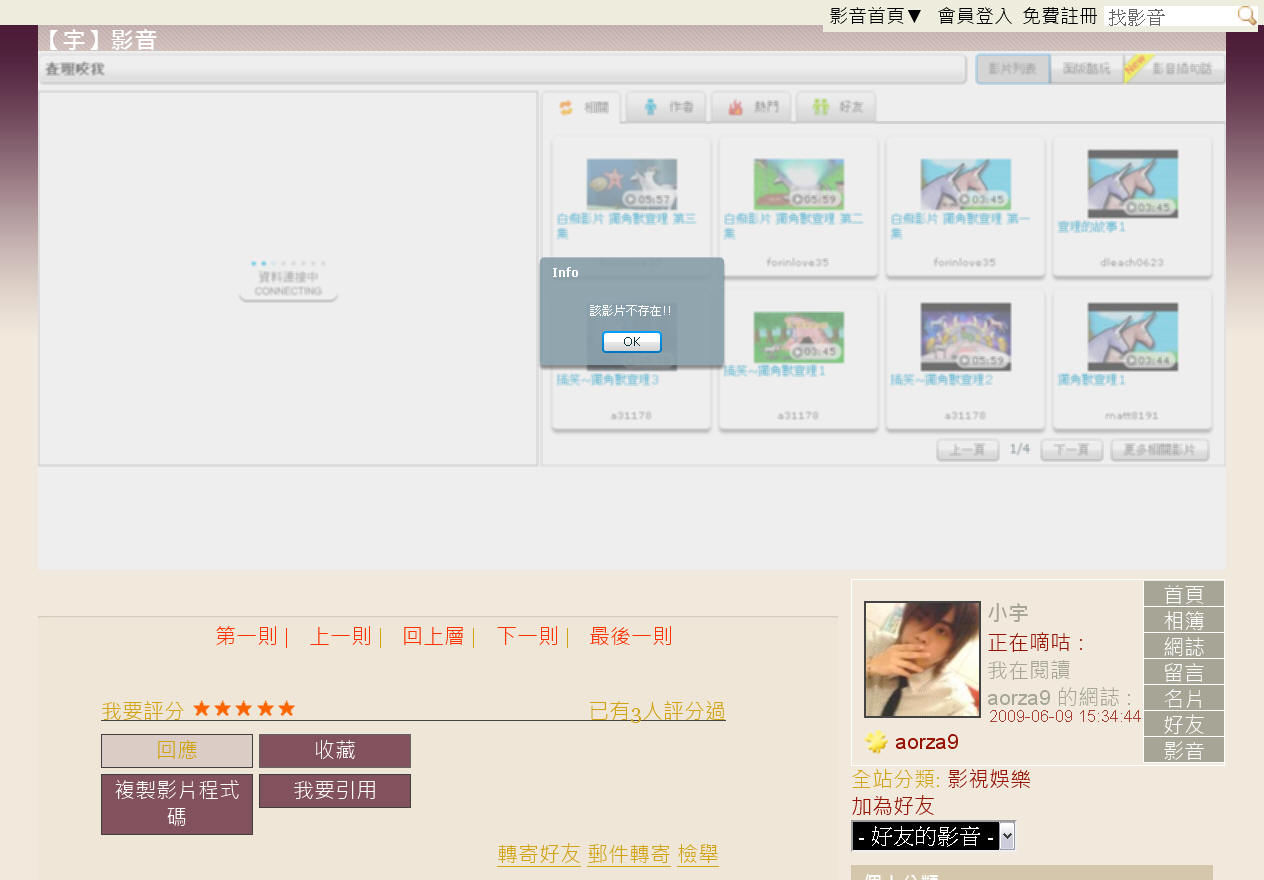
Task: Click the 收藏 favorite button
Action: (335, 751)
